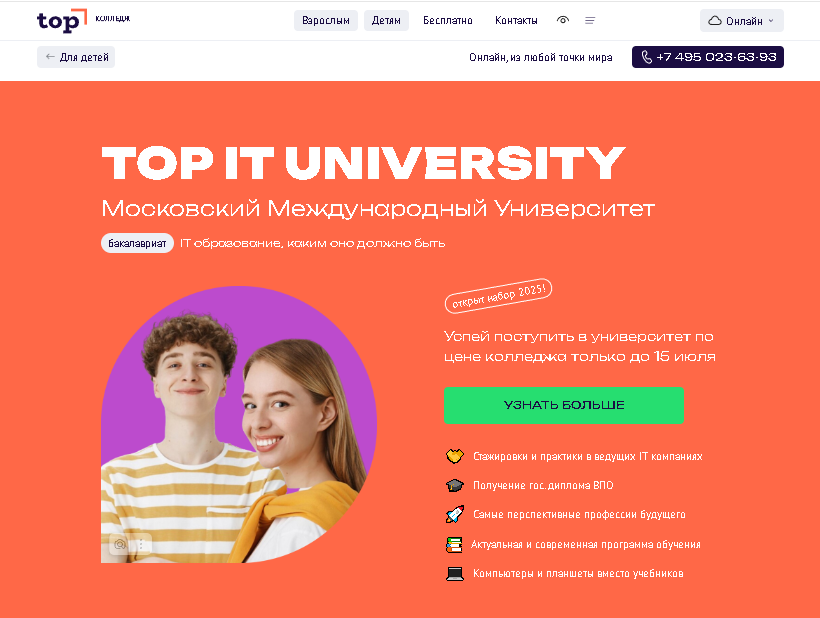
Task: Click the graduation cap diploma icon
Action: tap(454, 485)
